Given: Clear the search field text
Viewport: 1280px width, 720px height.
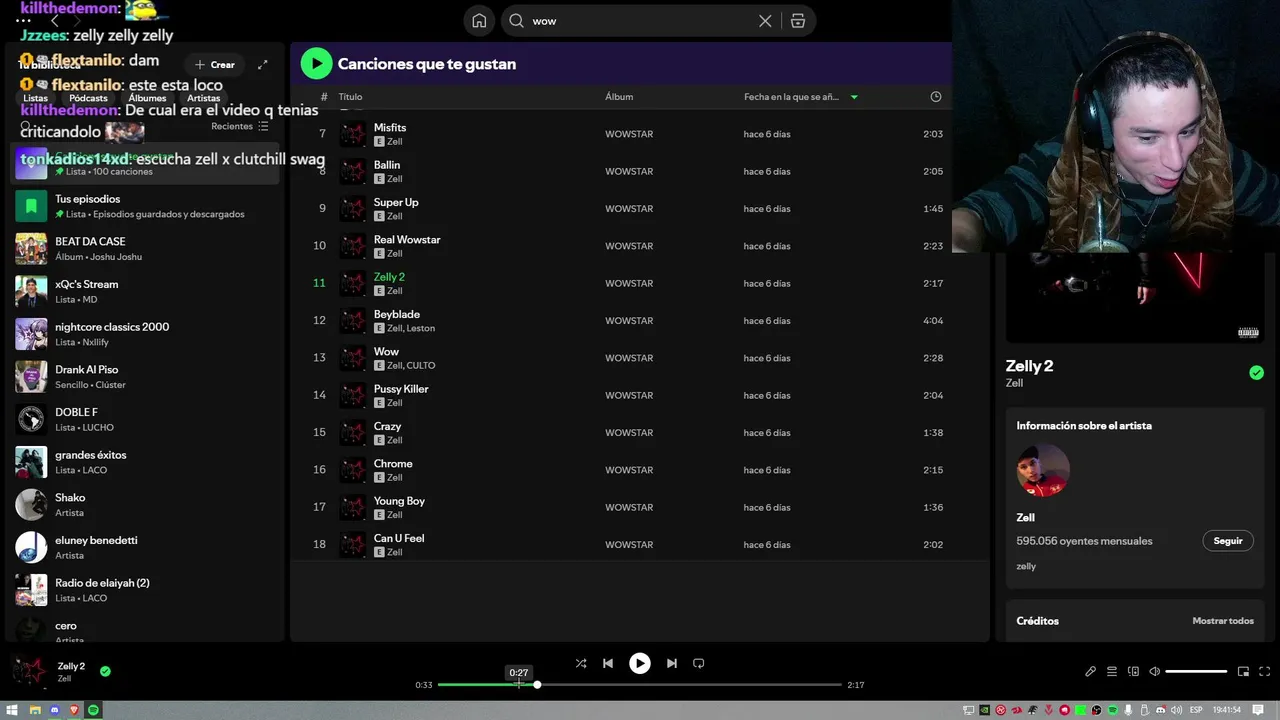Looking at the screenshot, I should [765, 21].
